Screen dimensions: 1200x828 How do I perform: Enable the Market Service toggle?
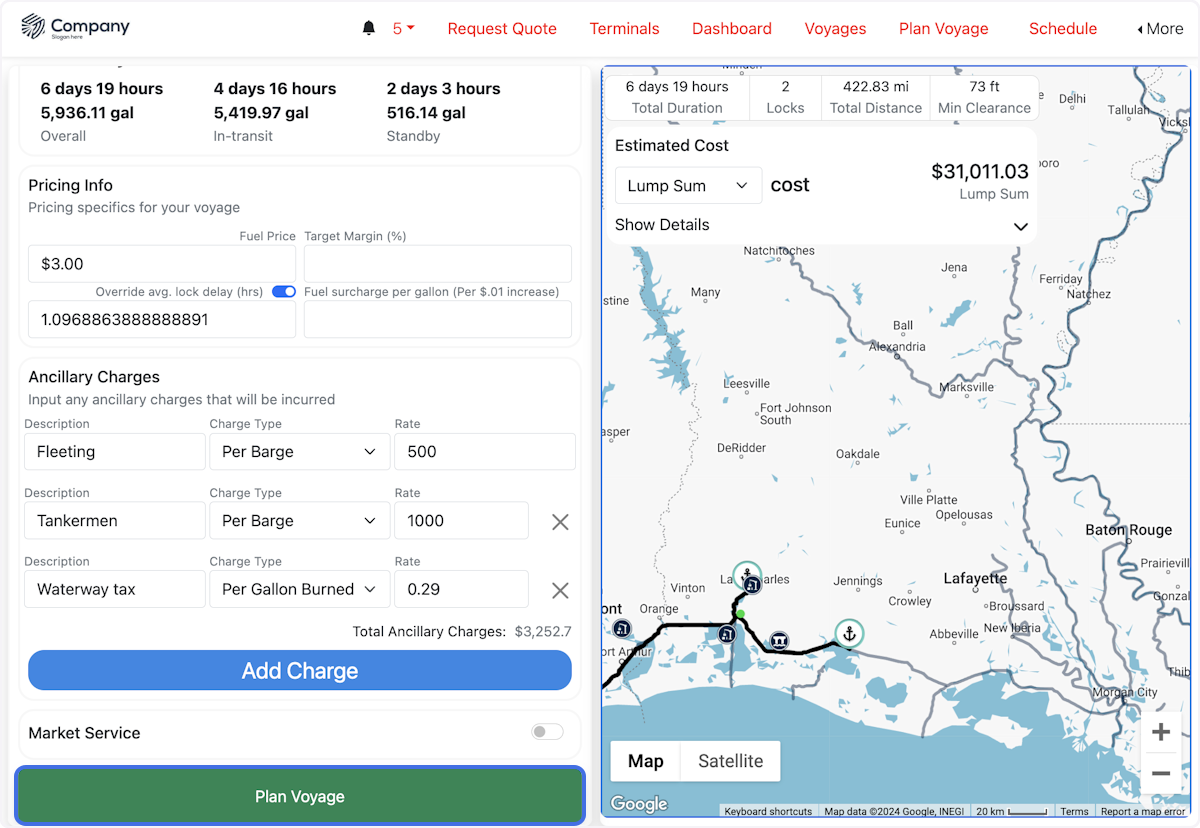(x=547, y=732)
